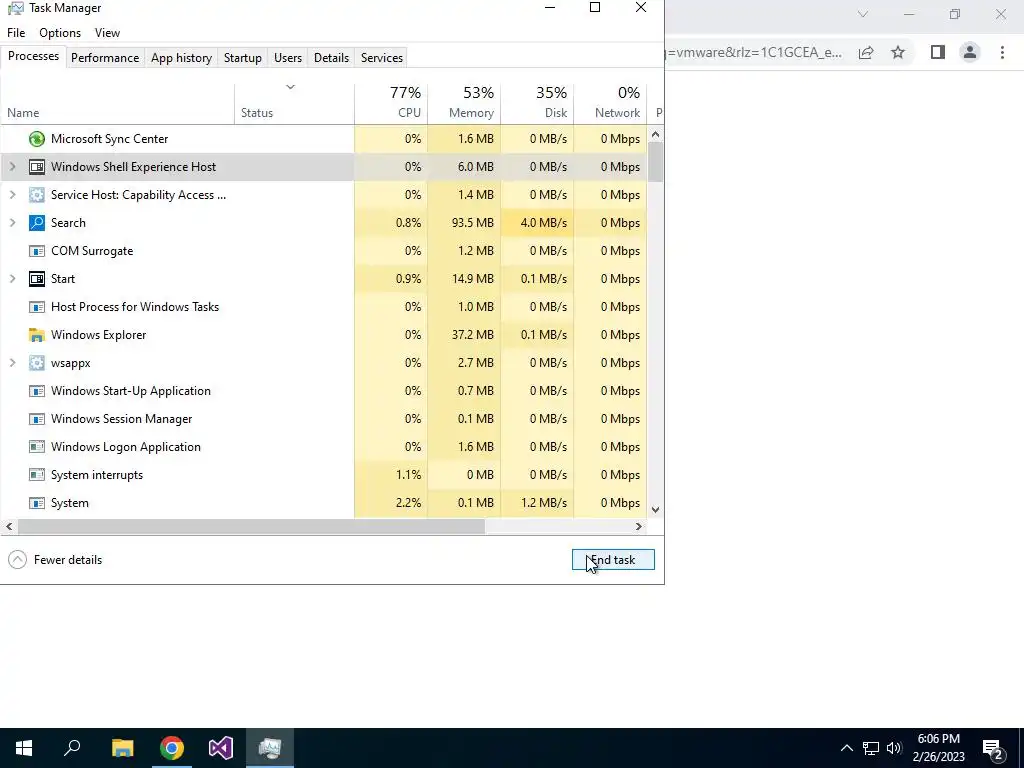Click the COM Surrogate process icon
Screen dimensions: 1024x768
point(37,251)
